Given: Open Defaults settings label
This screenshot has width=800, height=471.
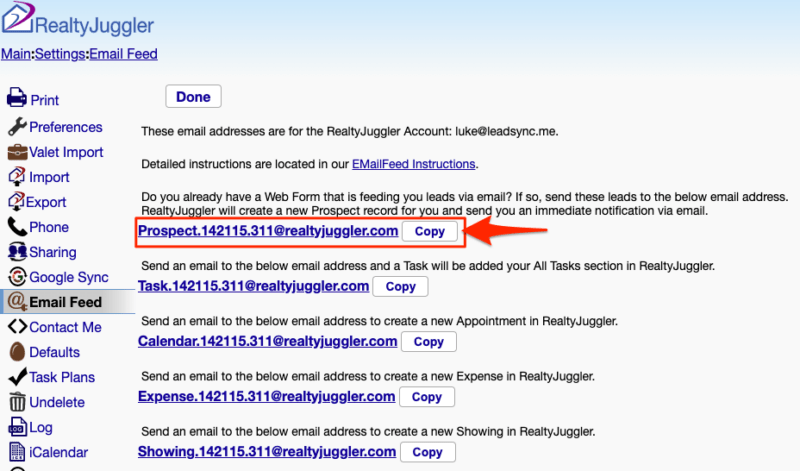Looking at the screenshot, I should [55, 352].
